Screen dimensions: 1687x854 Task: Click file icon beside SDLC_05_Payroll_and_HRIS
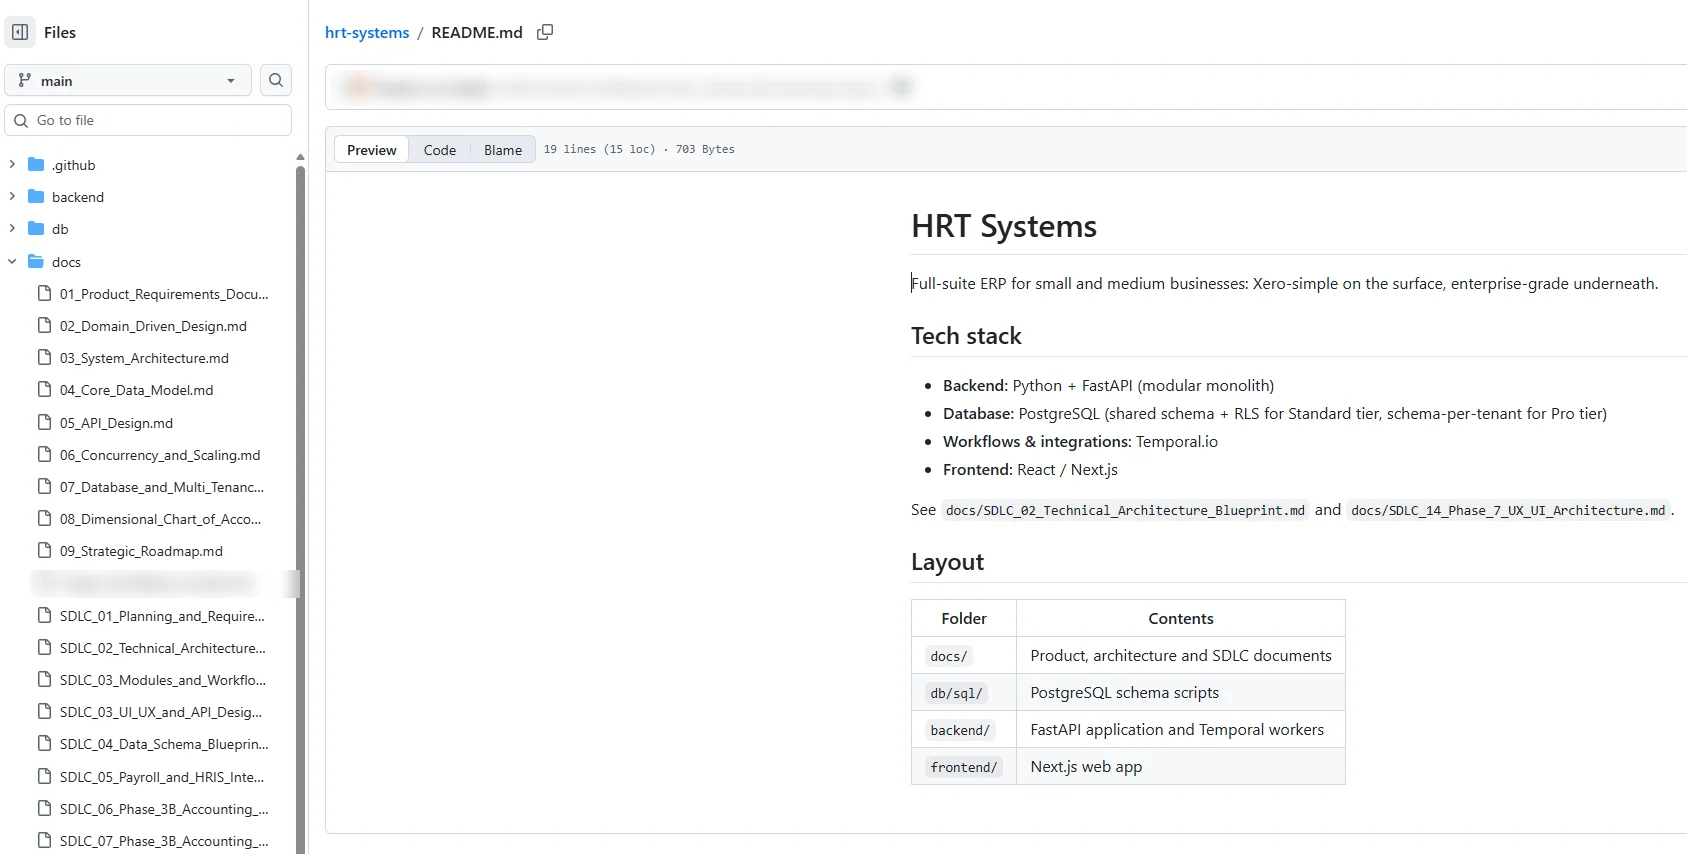click(x=44, y=777)
